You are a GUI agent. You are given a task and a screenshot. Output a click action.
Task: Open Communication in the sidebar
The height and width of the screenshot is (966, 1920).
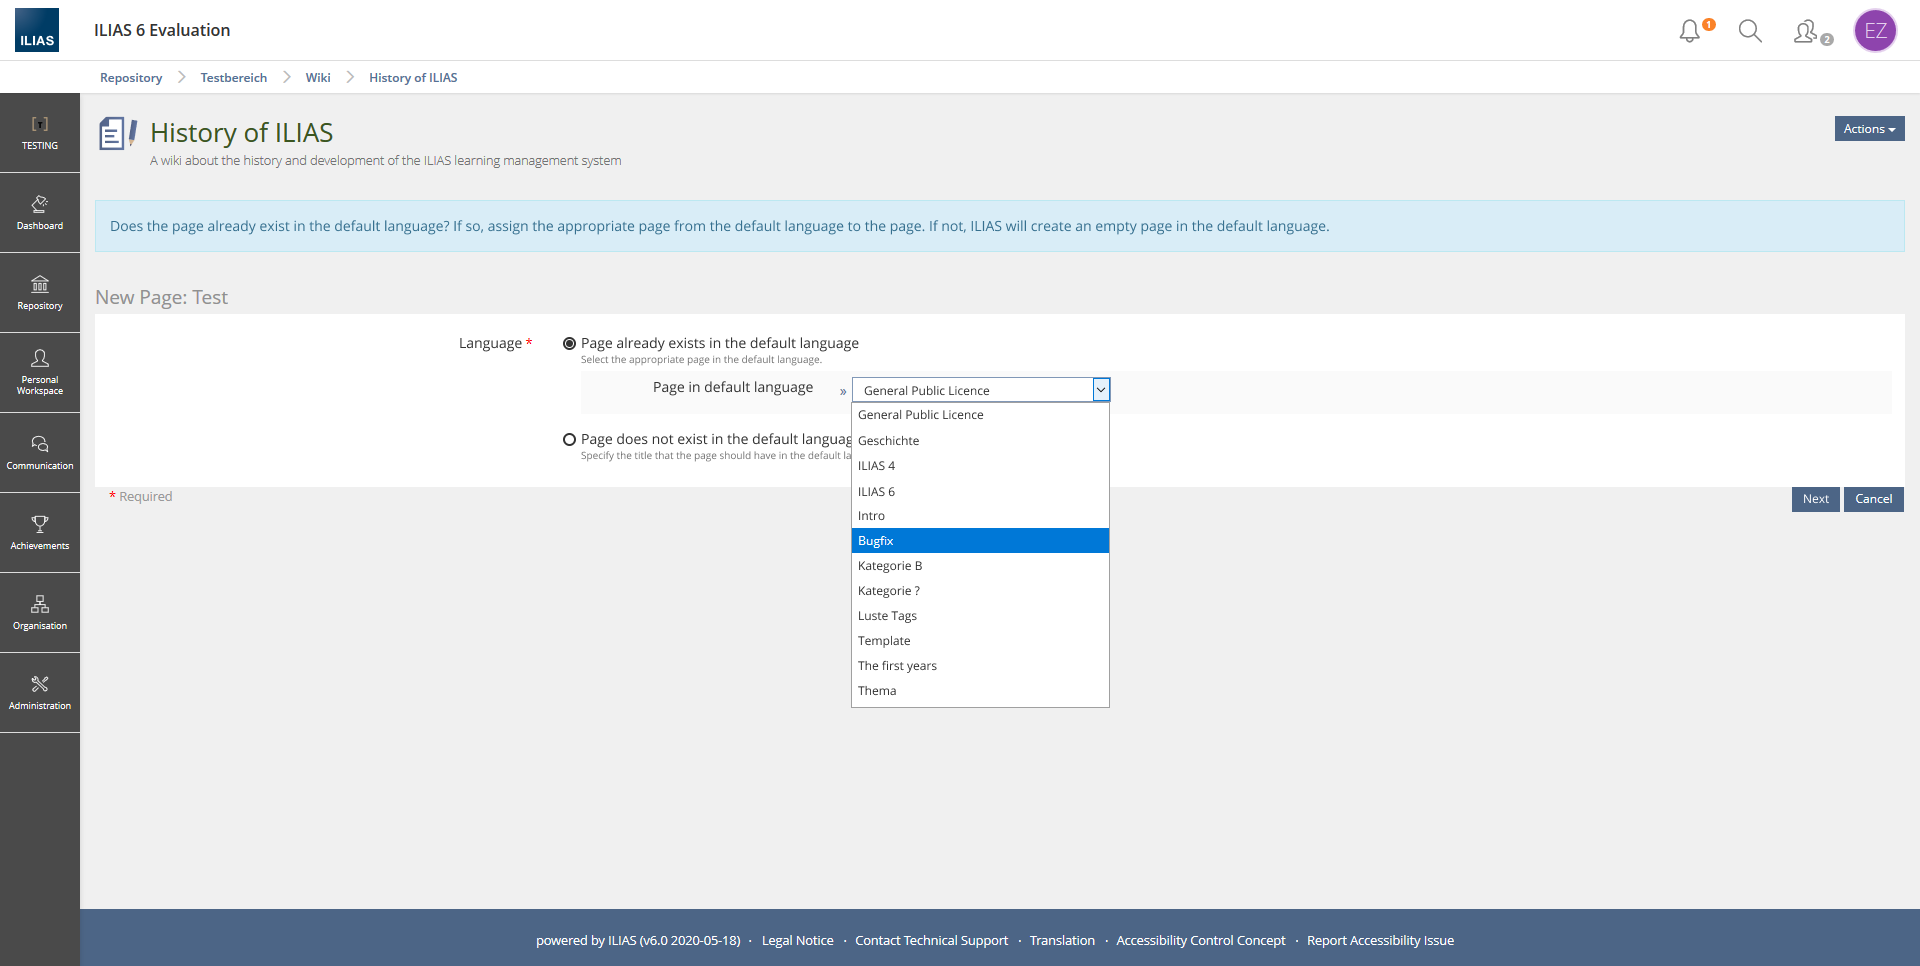pos(40,452)
